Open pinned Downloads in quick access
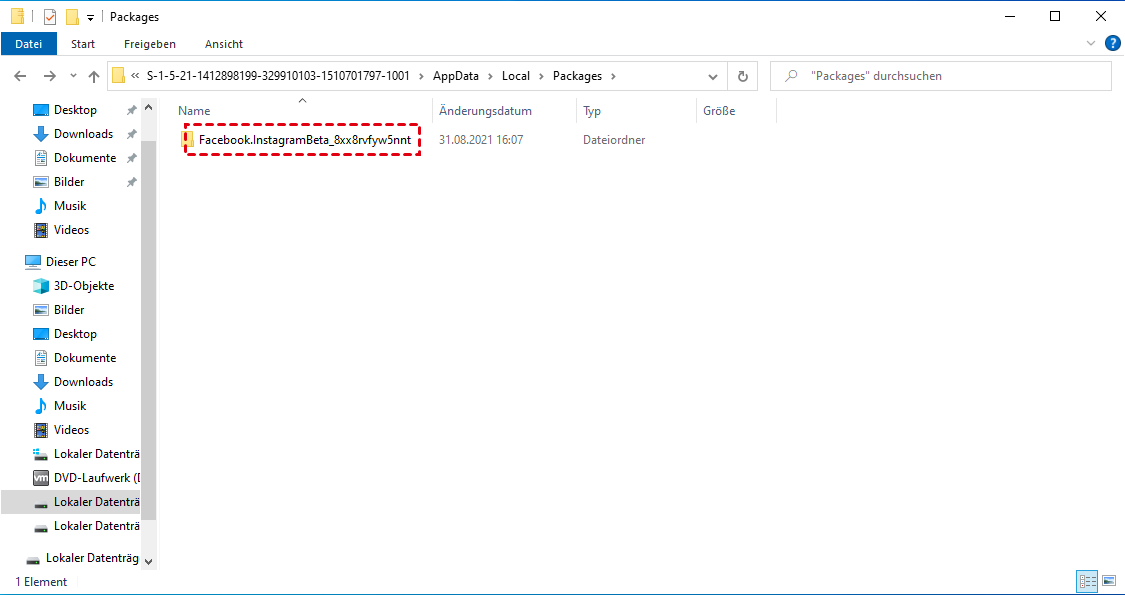 pos(83,133)
